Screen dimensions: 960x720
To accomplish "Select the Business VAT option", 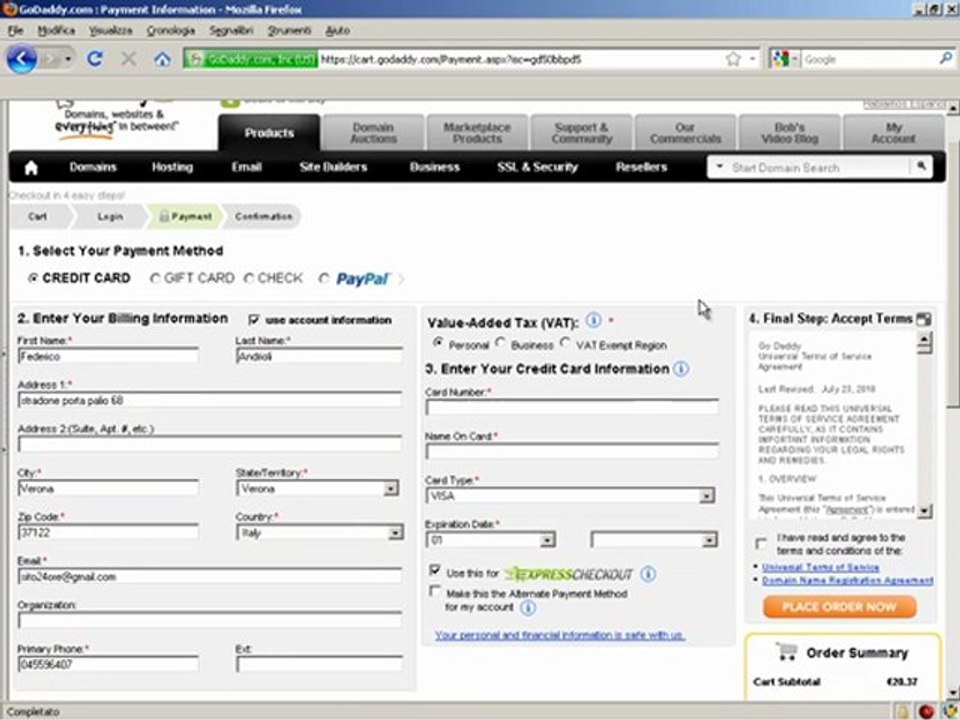I will click(x=500, y=343).
